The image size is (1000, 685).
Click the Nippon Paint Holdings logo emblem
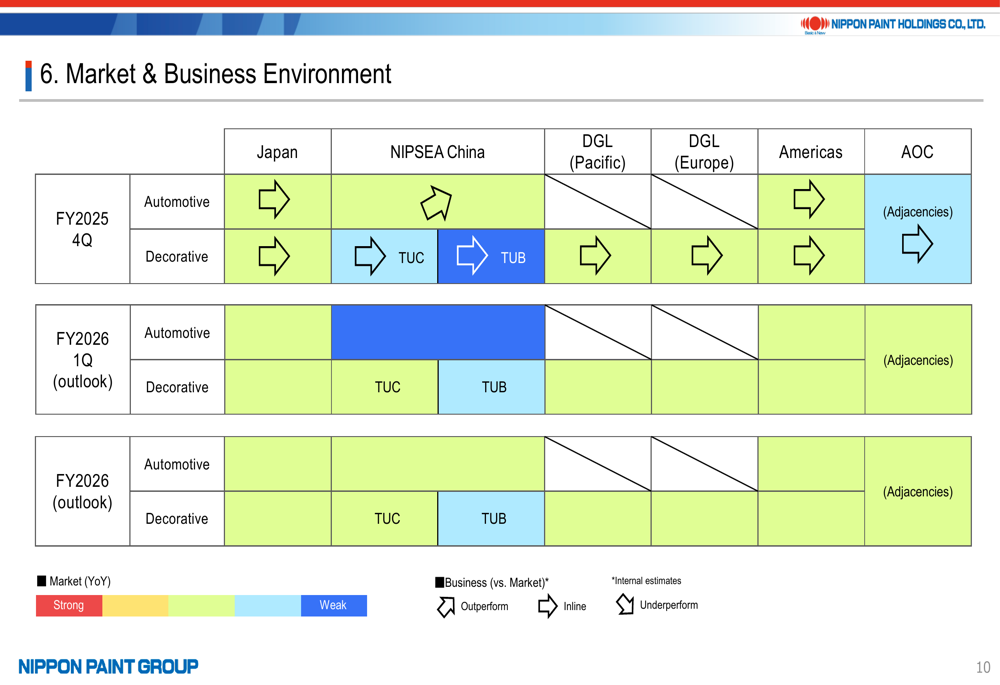click(x=815, y=25)
